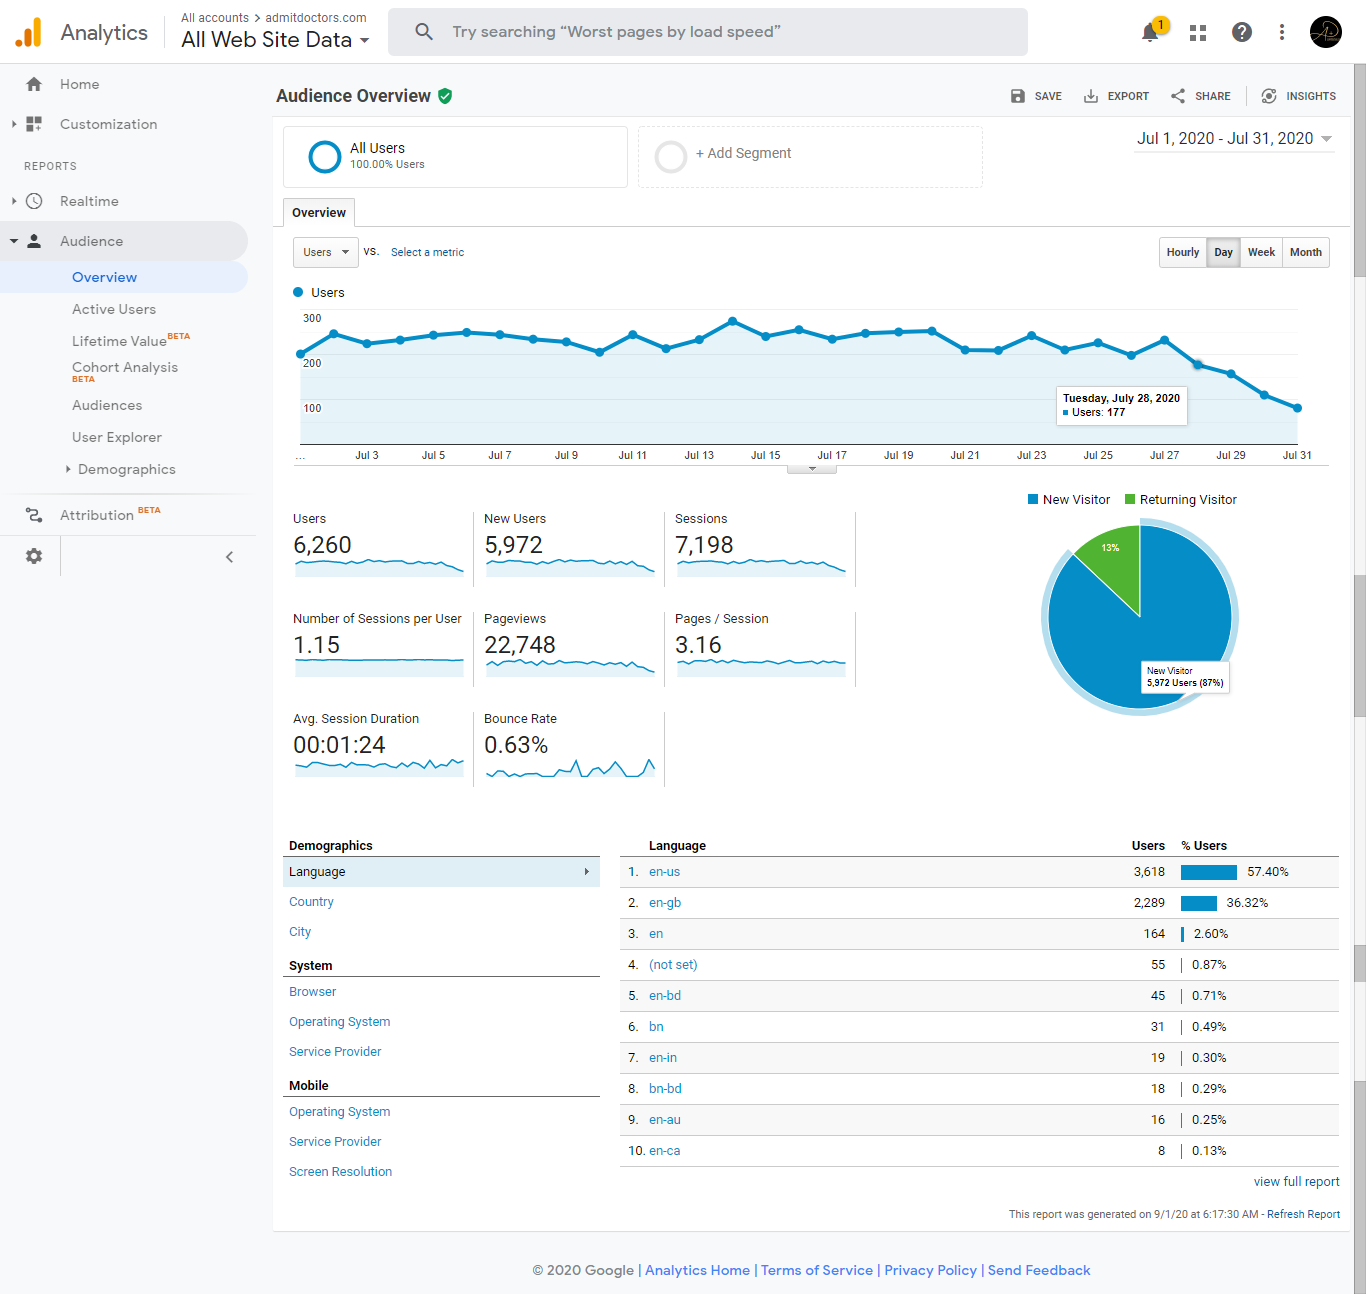
Task: Open the Active Users report
Action: [x=114, y=309]
